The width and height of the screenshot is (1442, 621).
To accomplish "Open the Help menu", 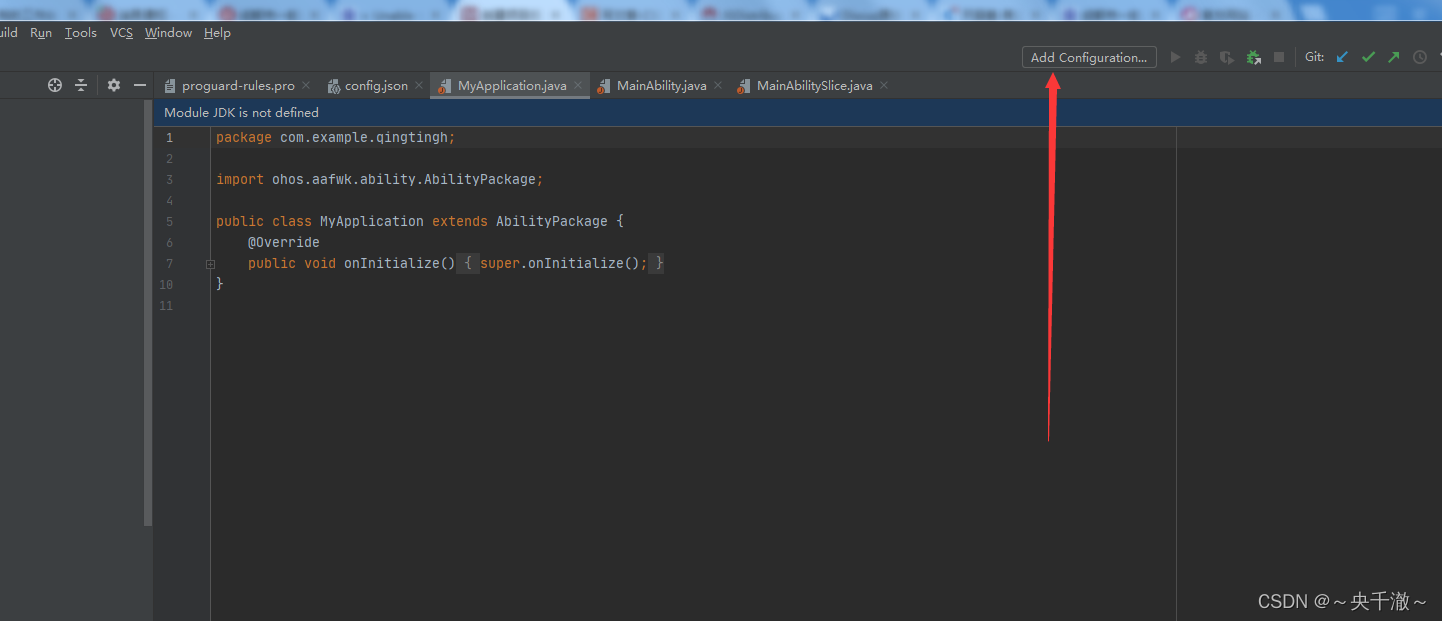I will pyautogui.click(x=217, y=33).
